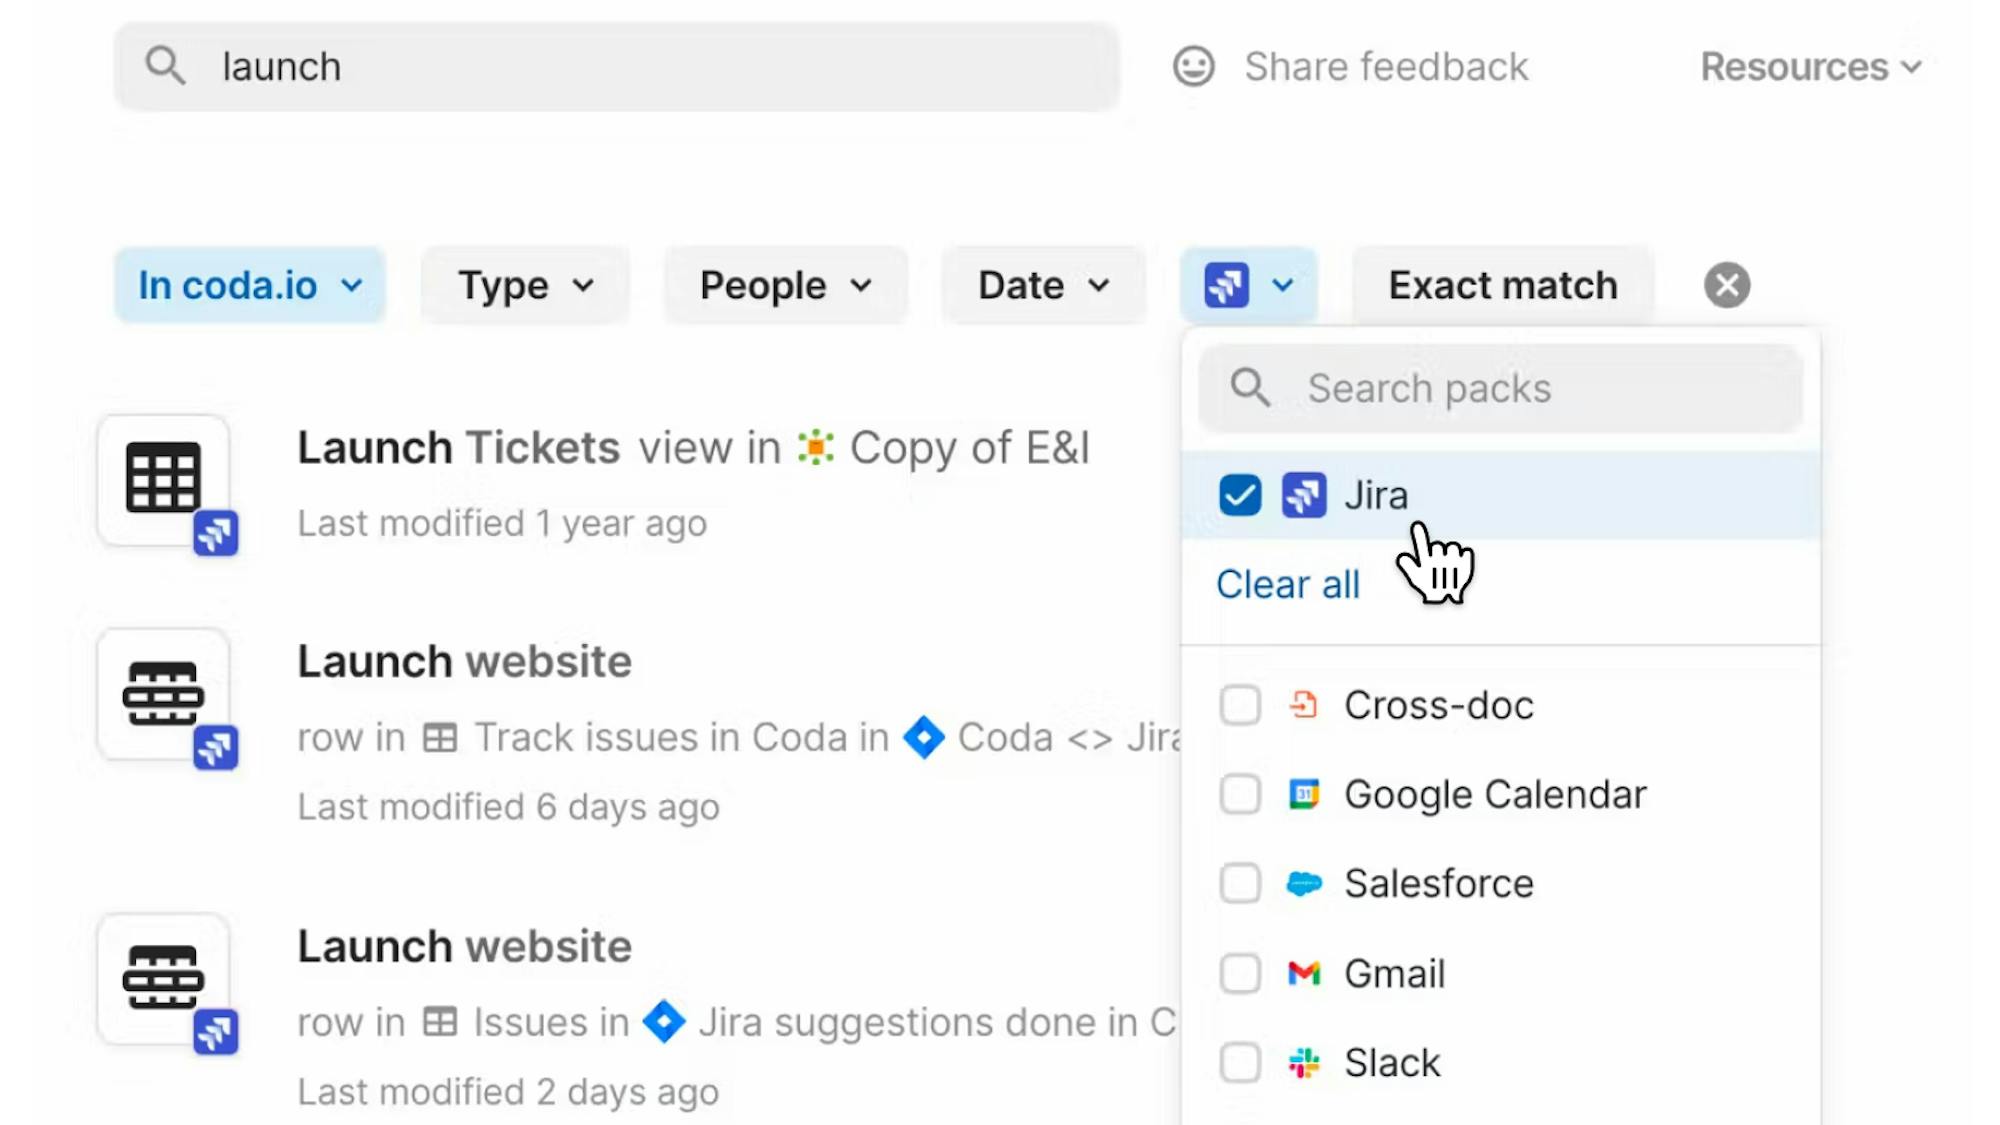Click the Salesforce cloud icon
The height and width of the screenshot is (1125, 2000).
(x=1304, y=884)
